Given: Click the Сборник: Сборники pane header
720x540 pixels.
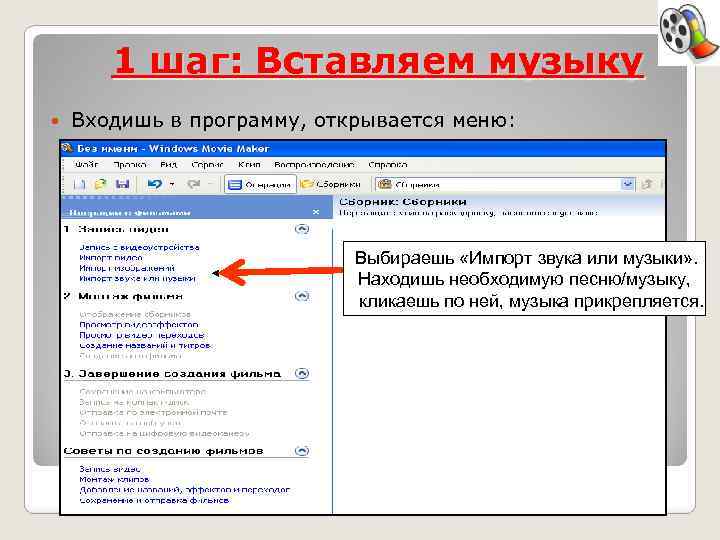Looking at the screenshot, I should click(403, 202).
